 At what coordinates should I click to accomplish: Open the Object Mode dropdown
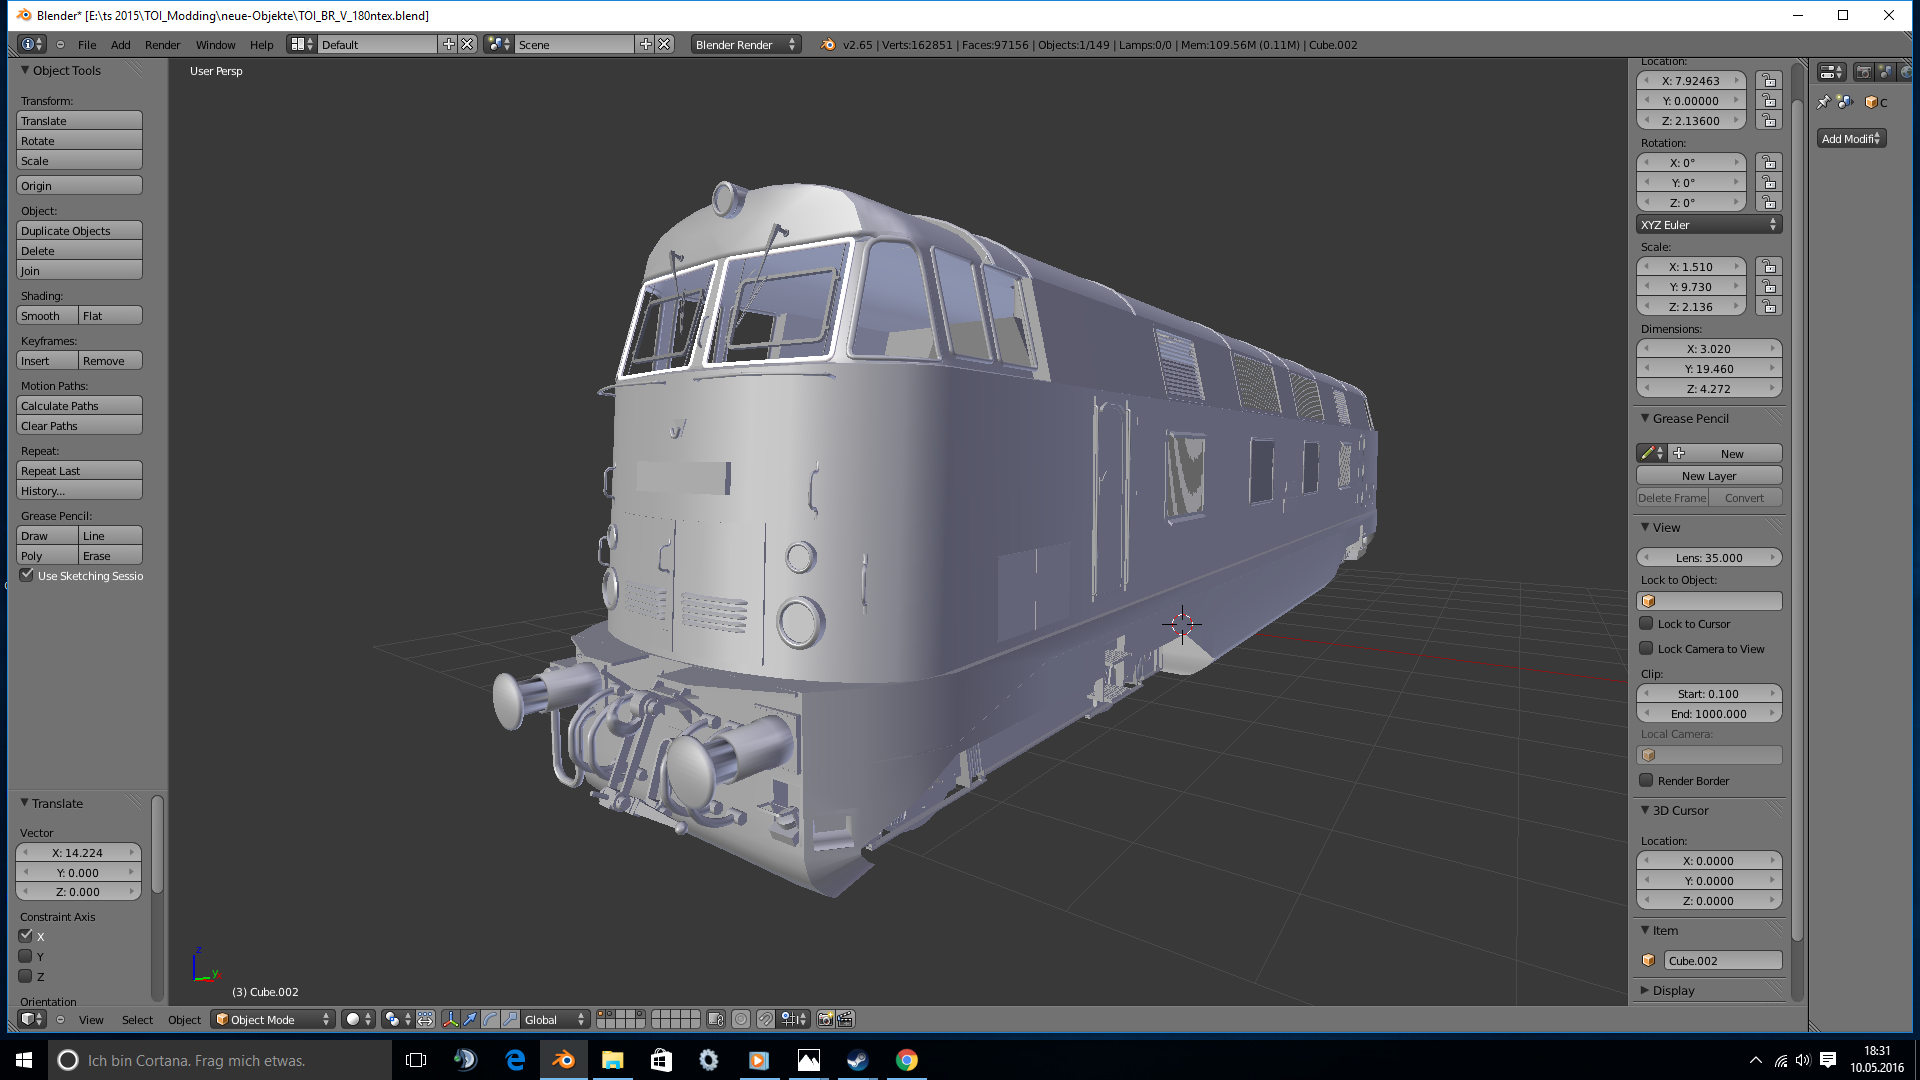(273, 1019)
